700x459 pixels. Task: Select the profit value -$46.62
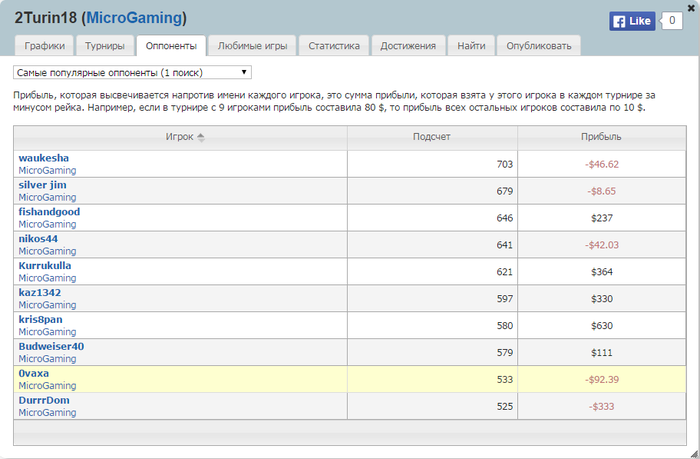602,164
